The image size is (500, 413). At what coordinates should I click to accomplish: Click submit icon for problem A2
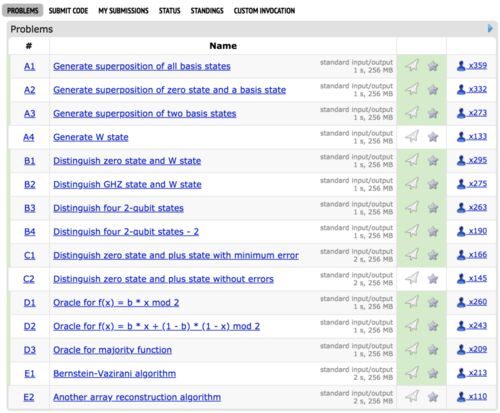[412, 89]
